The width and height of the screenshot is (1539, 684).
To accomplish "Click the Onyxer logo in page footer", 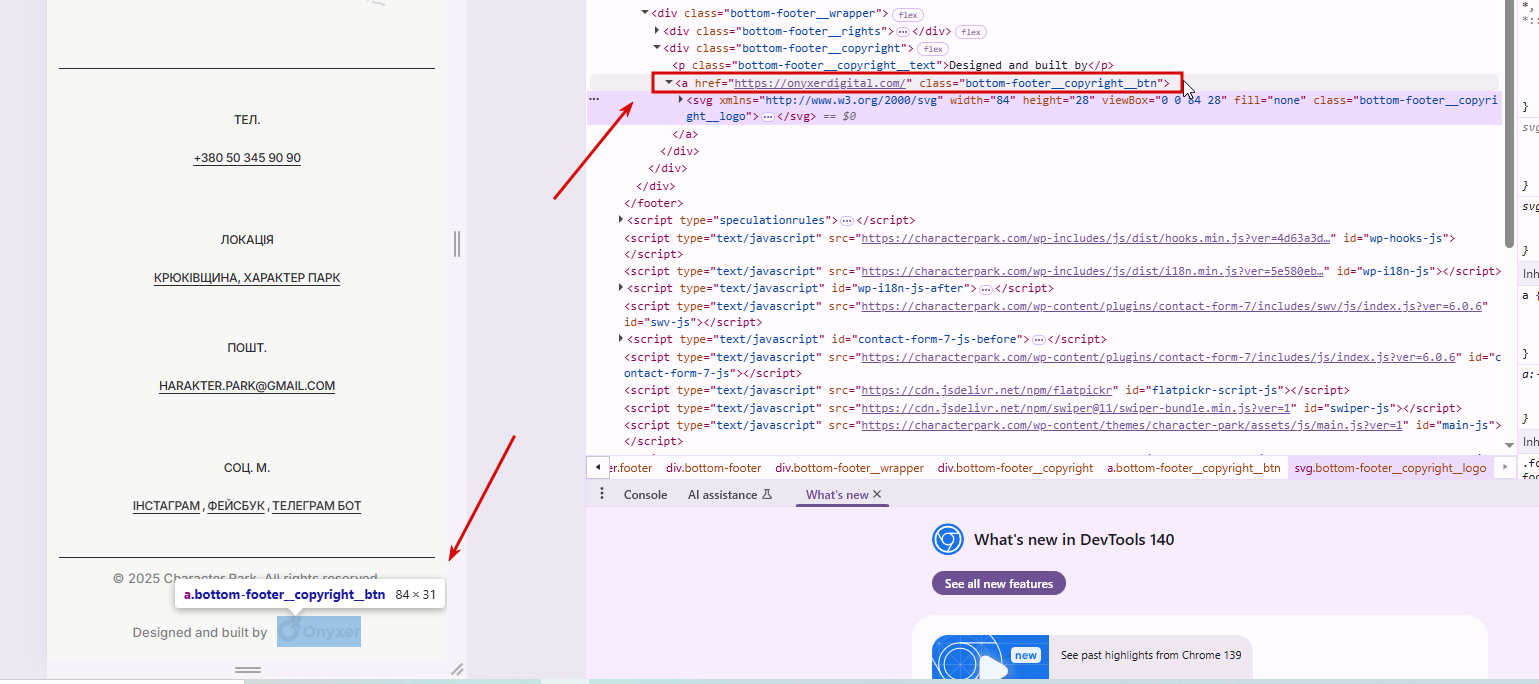I will [319, 631].
